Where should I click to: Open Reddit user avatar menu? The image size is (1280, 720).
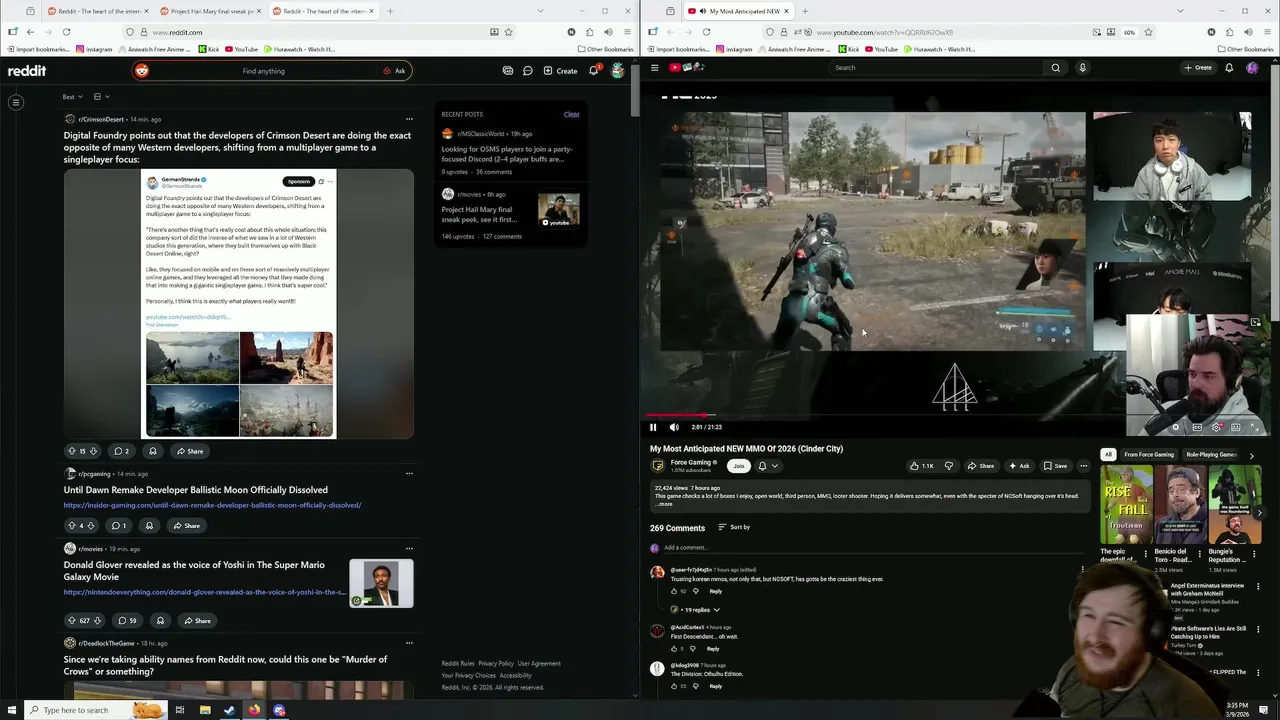point(617,71)
